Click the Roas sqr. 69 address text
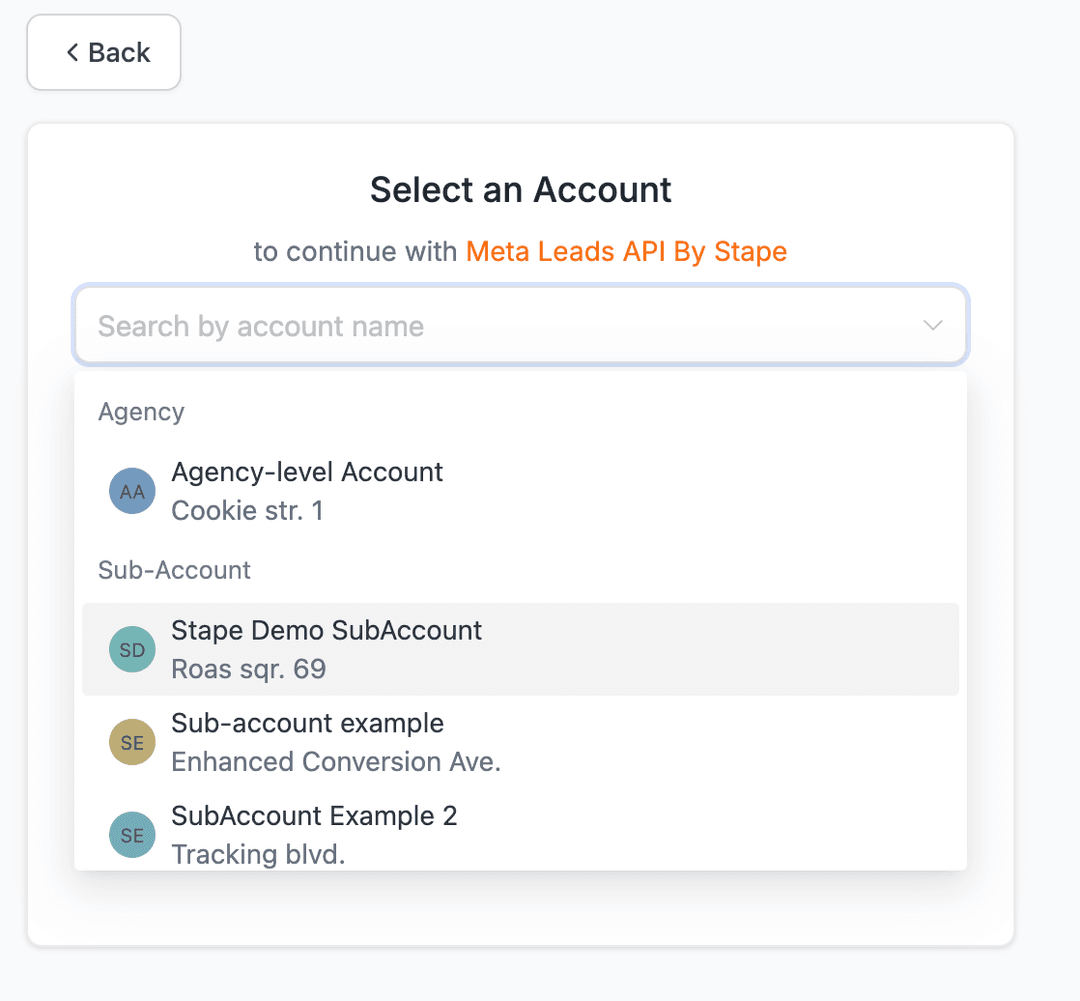The width and height of the screenshot is (1080, 1001). coord(248,669)
